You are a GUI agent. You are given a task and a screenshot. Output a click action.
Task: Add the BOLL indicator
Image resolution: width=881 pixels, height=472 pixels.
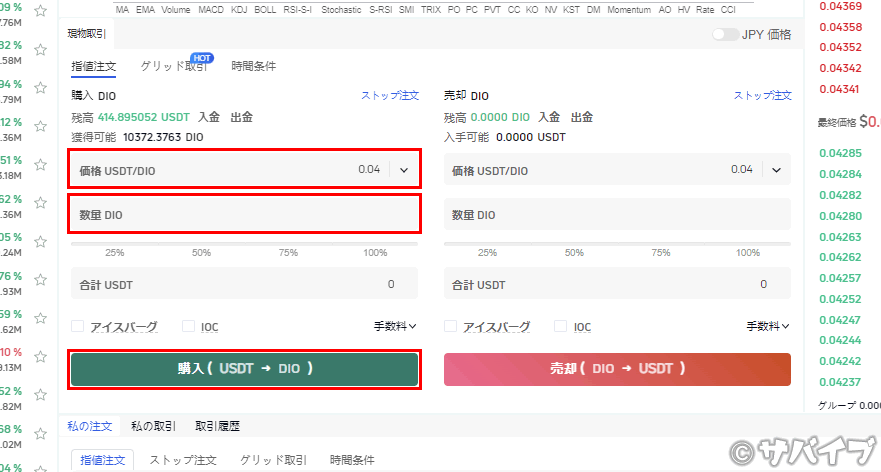(265, 10)
